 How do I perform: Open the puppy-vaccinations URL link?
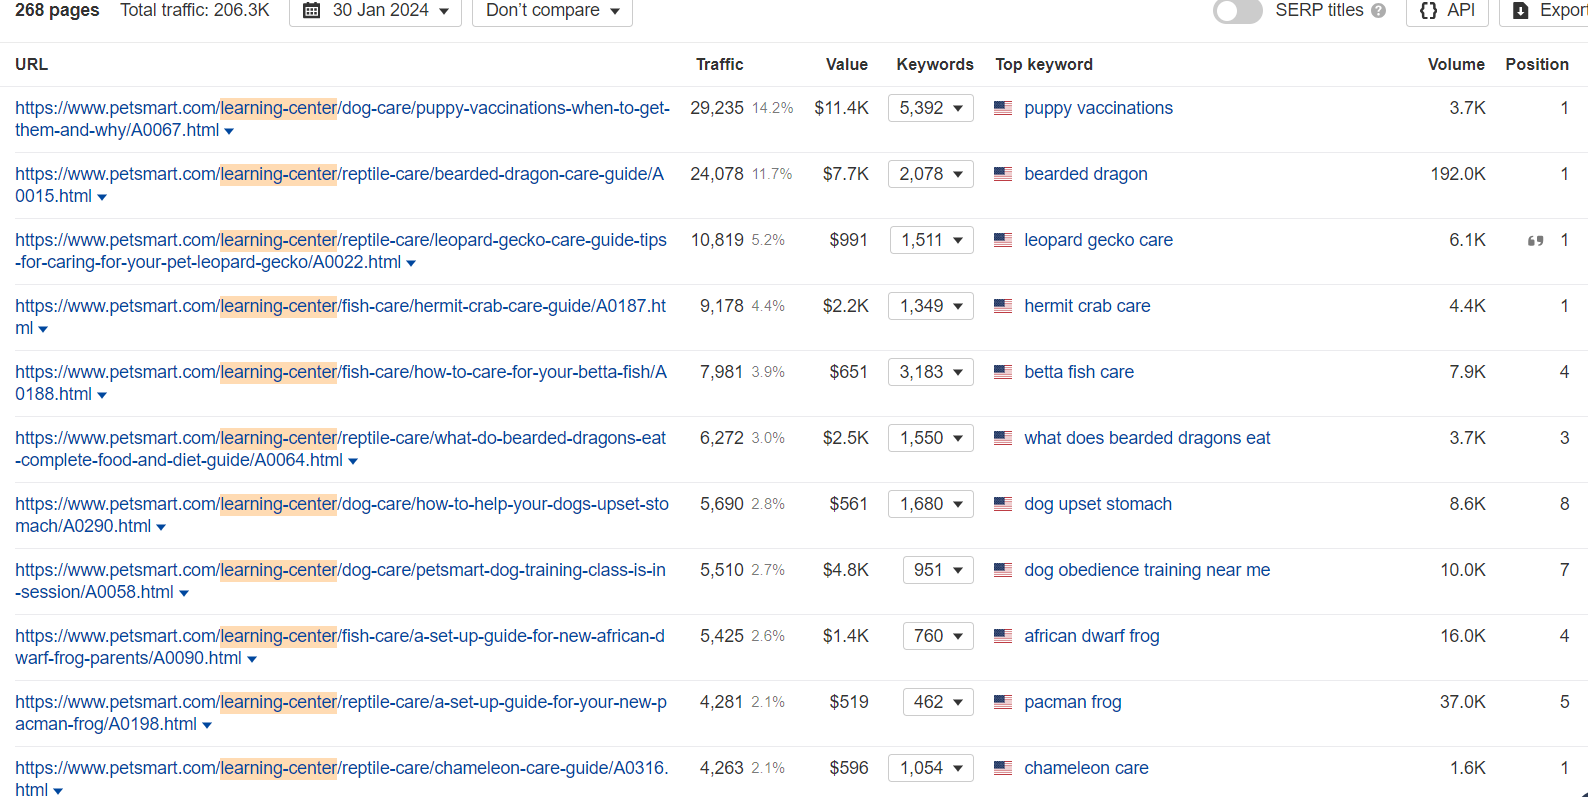(342, 119)
